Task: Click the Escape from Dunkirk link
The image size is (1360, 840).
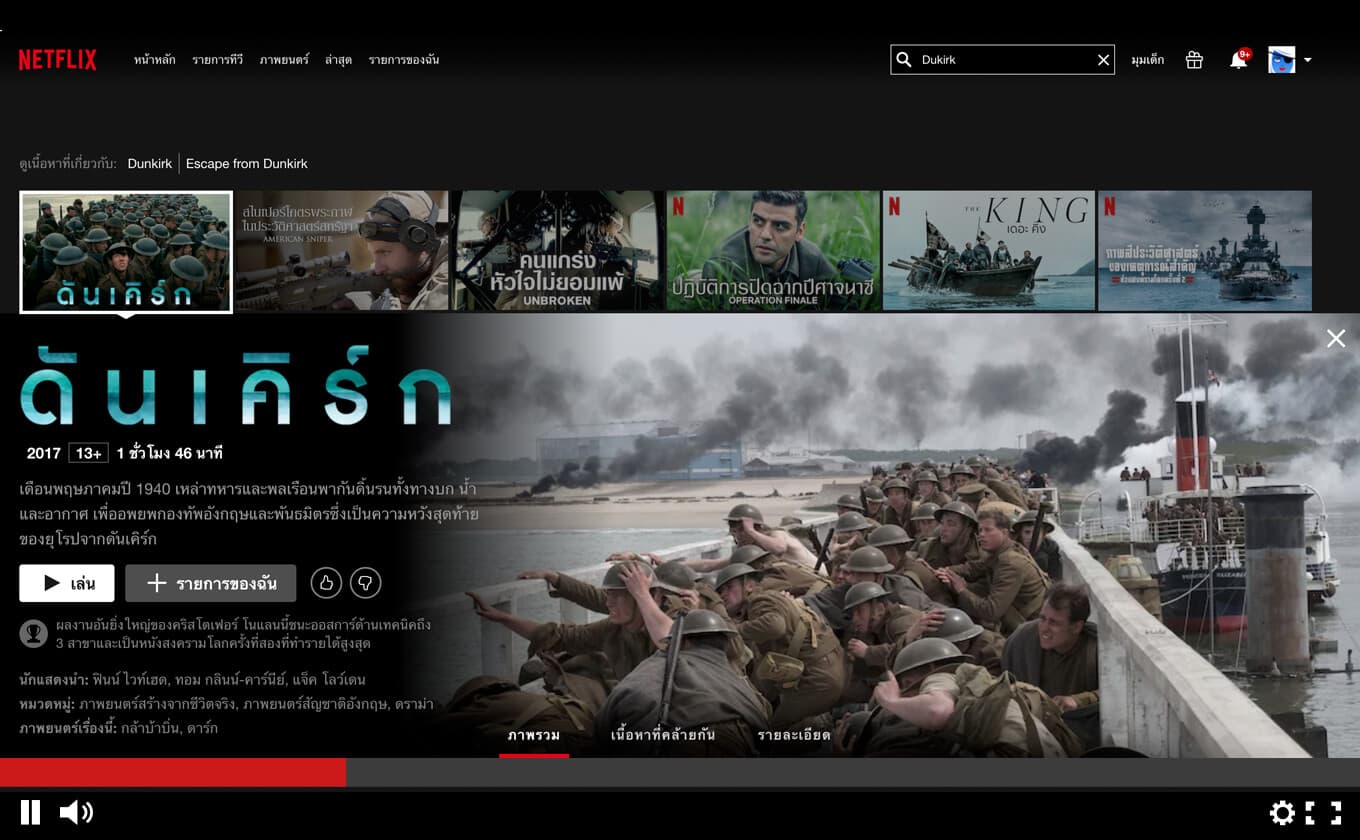Action: (247, 163)
